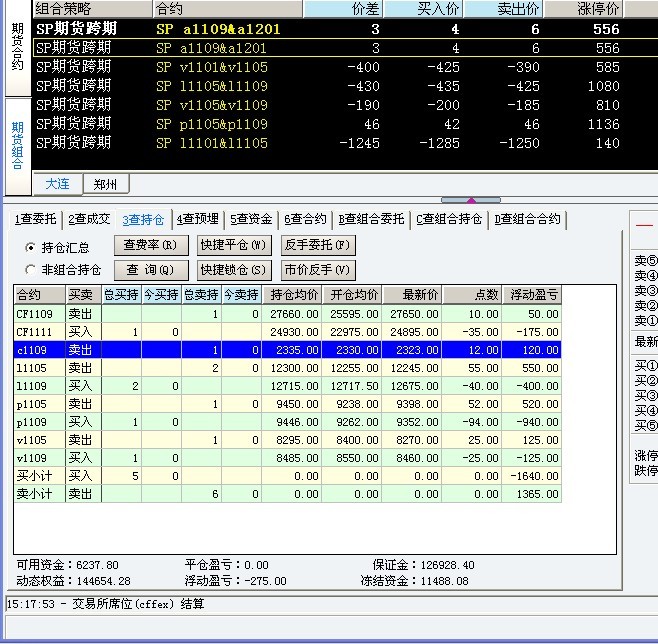Select the SP v1101&v1105 spread row
Viewport: 658px width, 644px height.
[x=345, y=67]
